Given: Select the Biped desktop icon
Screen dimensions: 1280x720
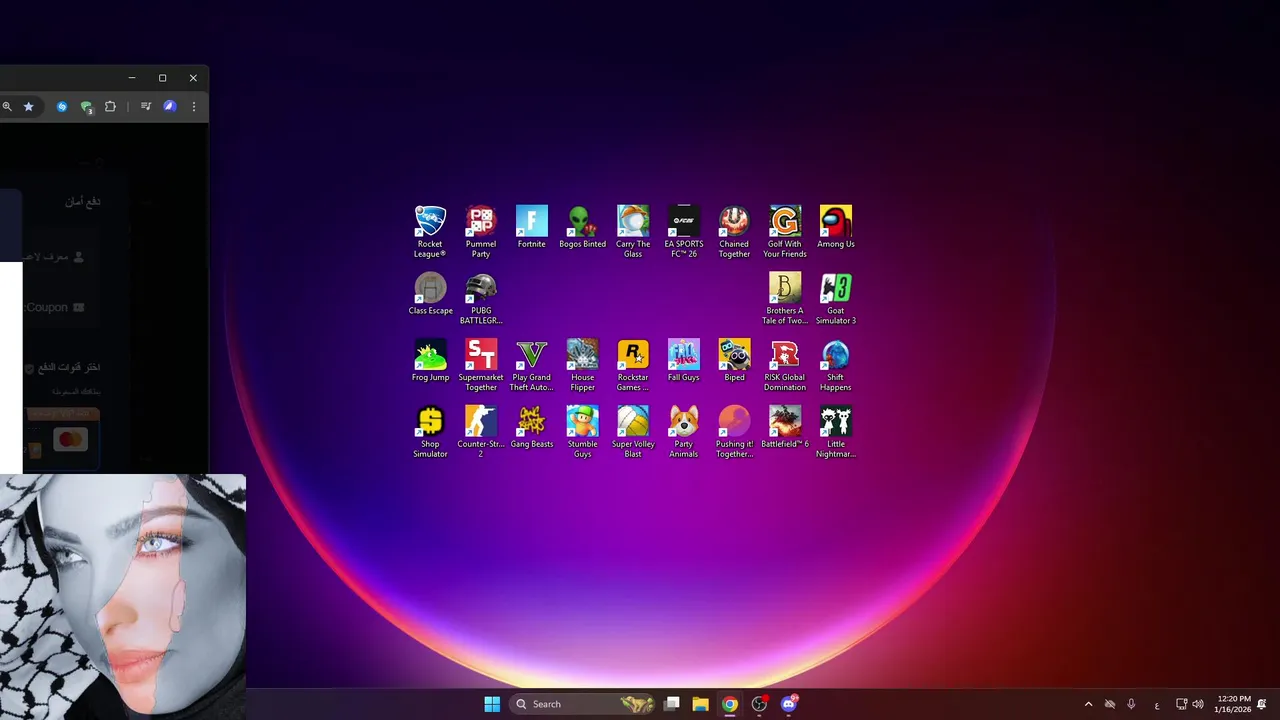Looking at the screenshot, I should point(734,360).
